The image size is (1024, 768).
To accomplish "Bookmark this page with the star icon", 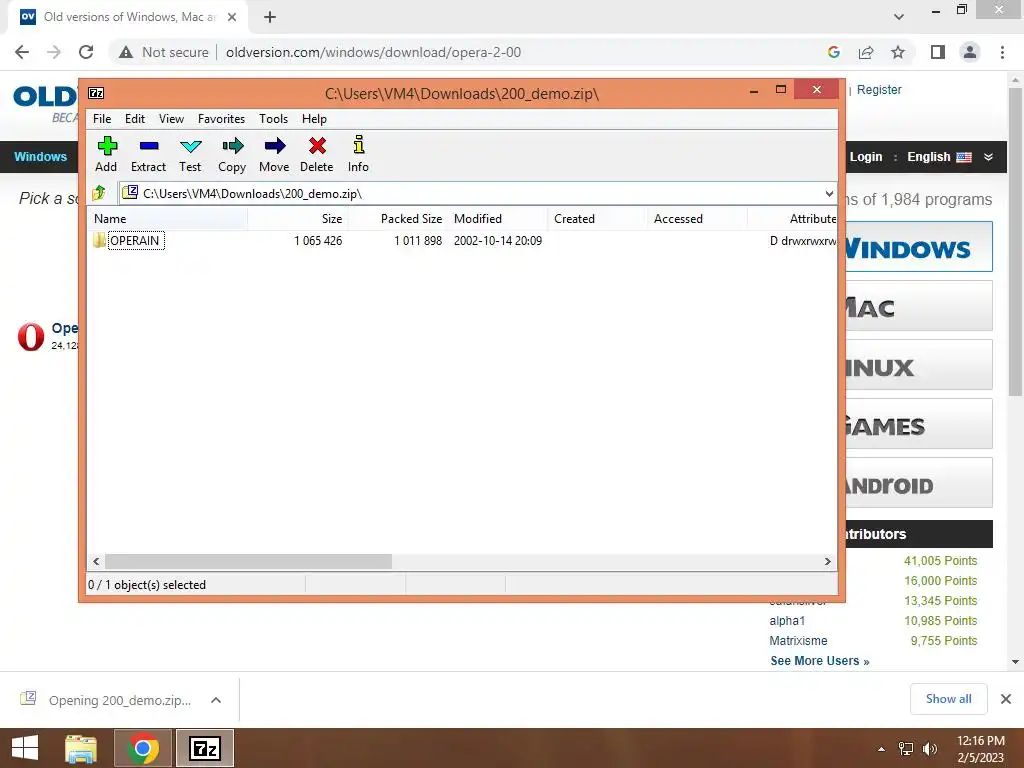I will coord(898,52).
